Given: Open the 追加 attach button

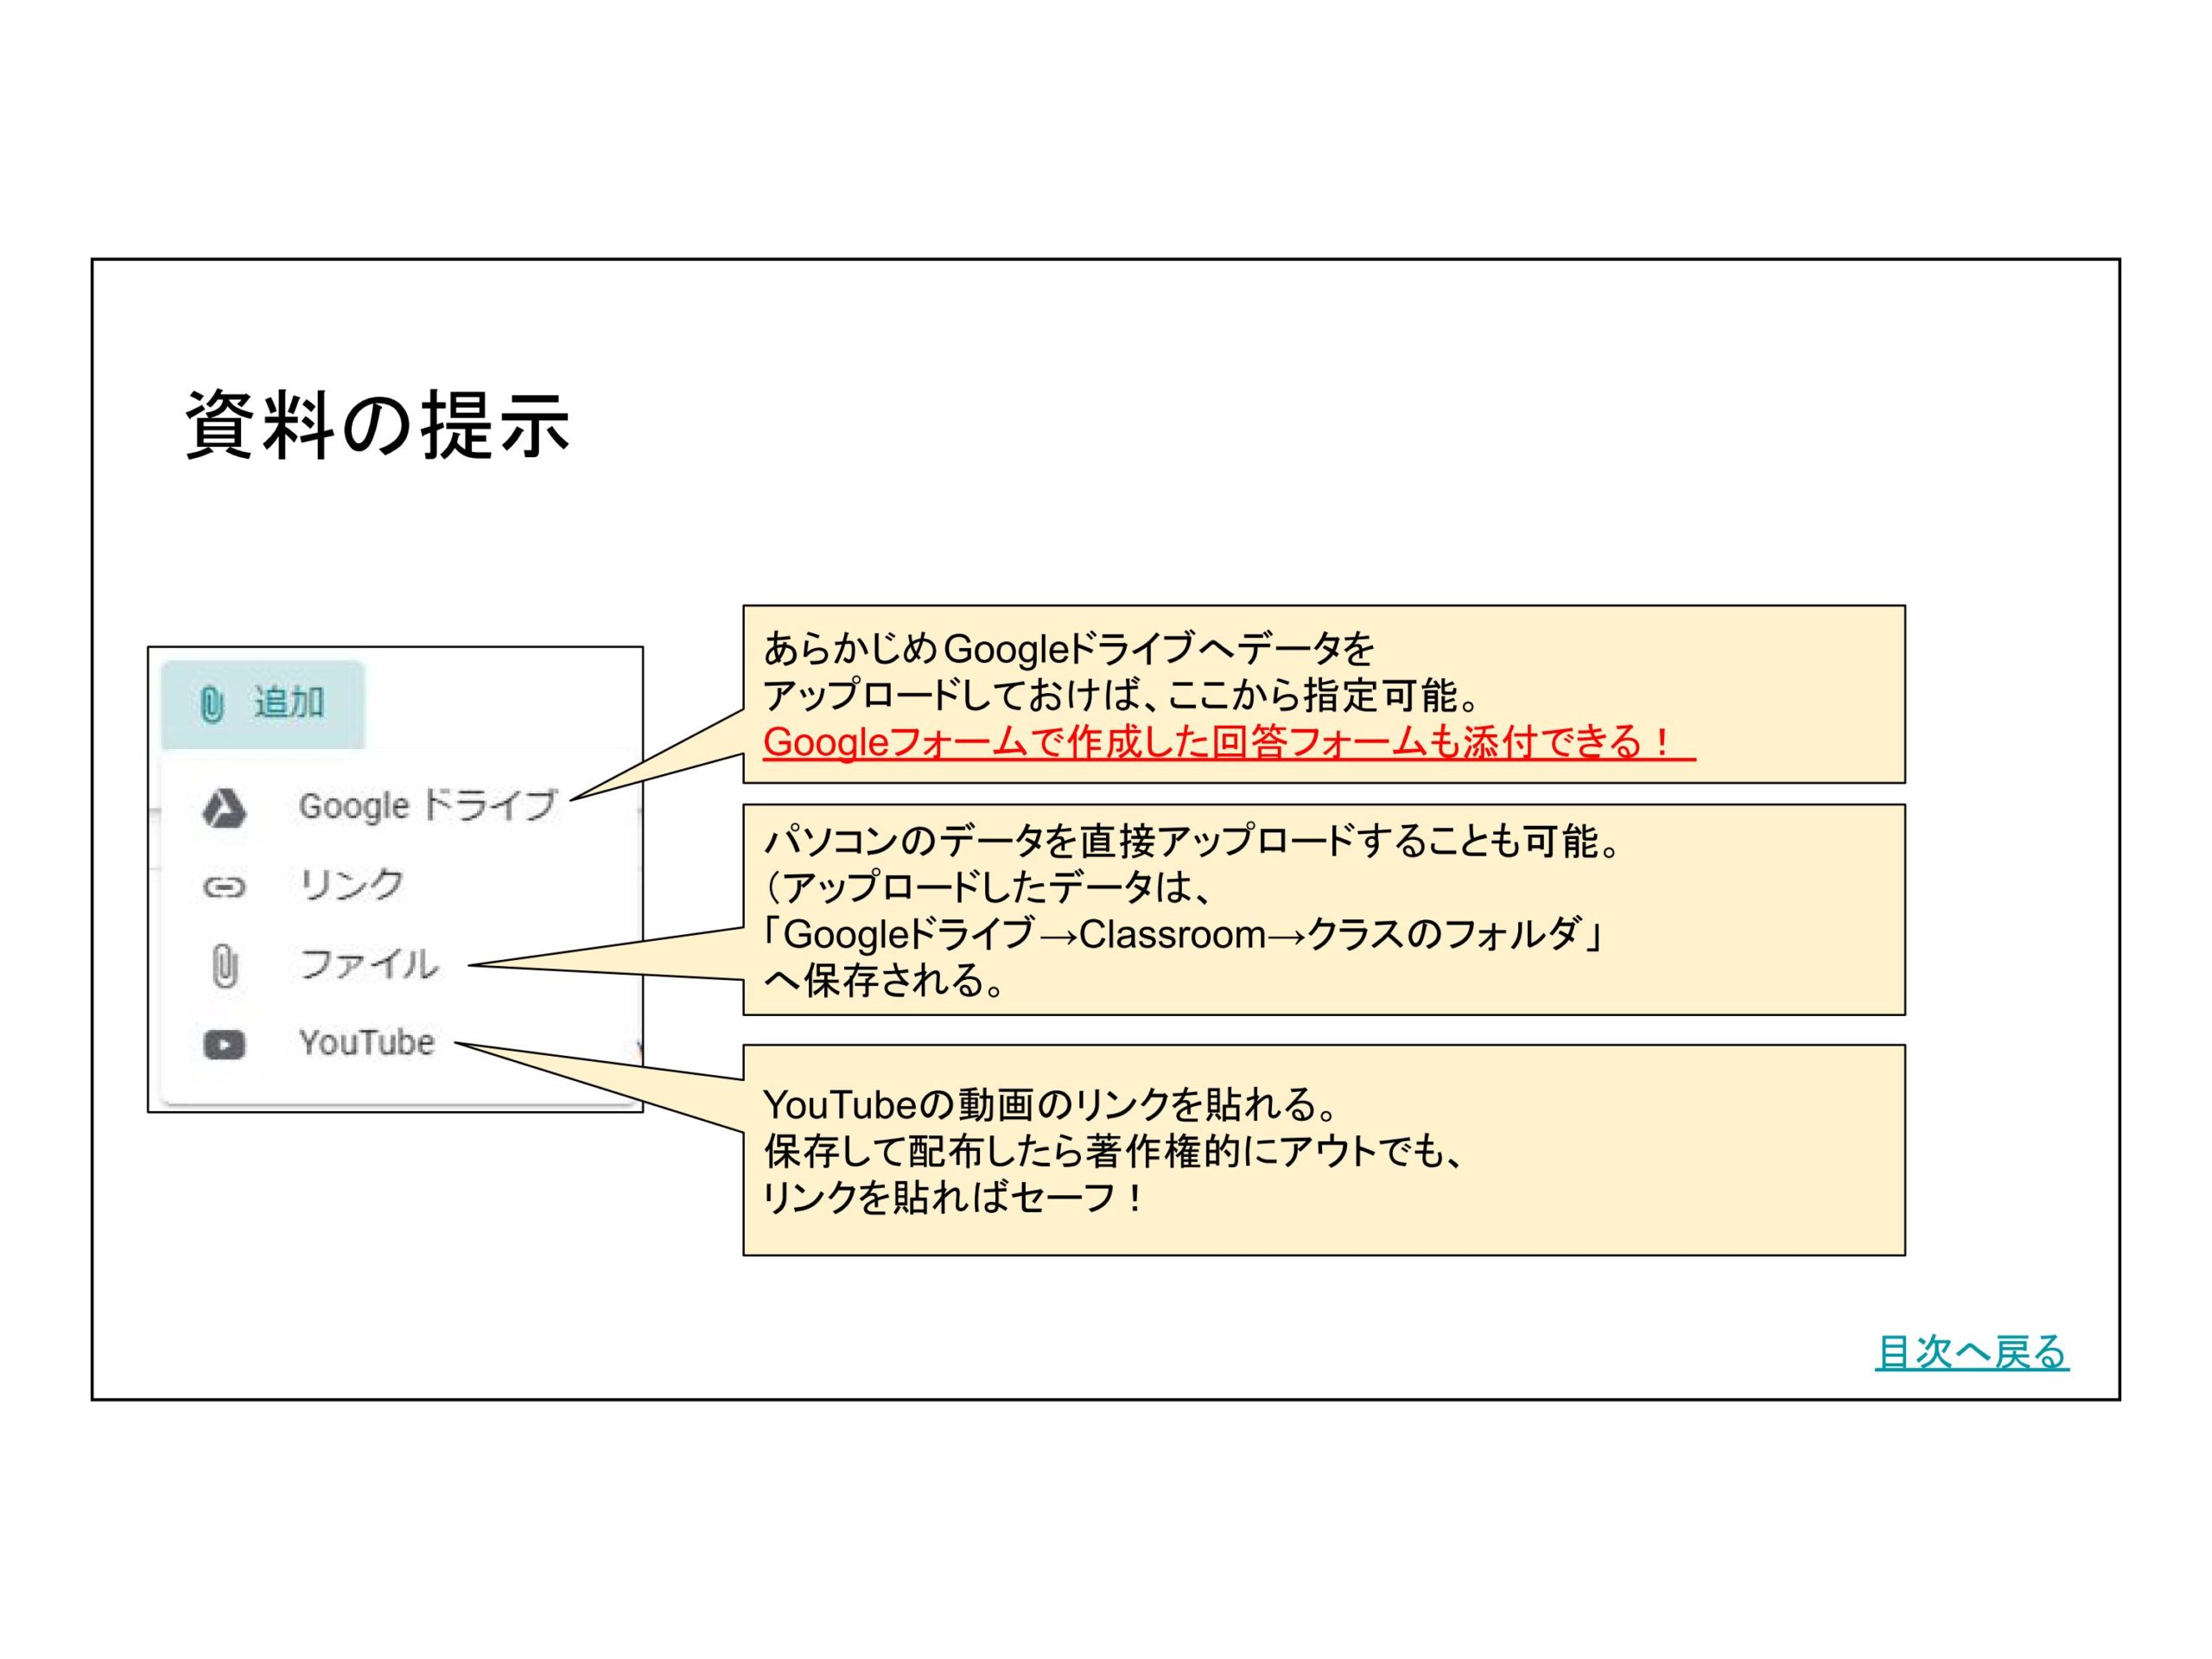Looking at the screenshot, I should point(263,704).
